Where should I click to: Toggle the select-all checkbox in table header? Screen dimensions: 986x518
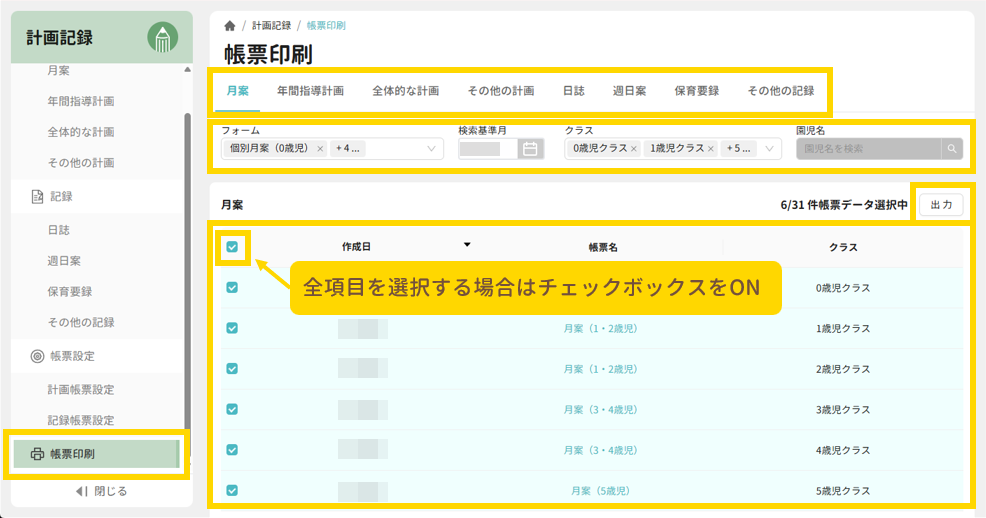click(x=232, y=247)
